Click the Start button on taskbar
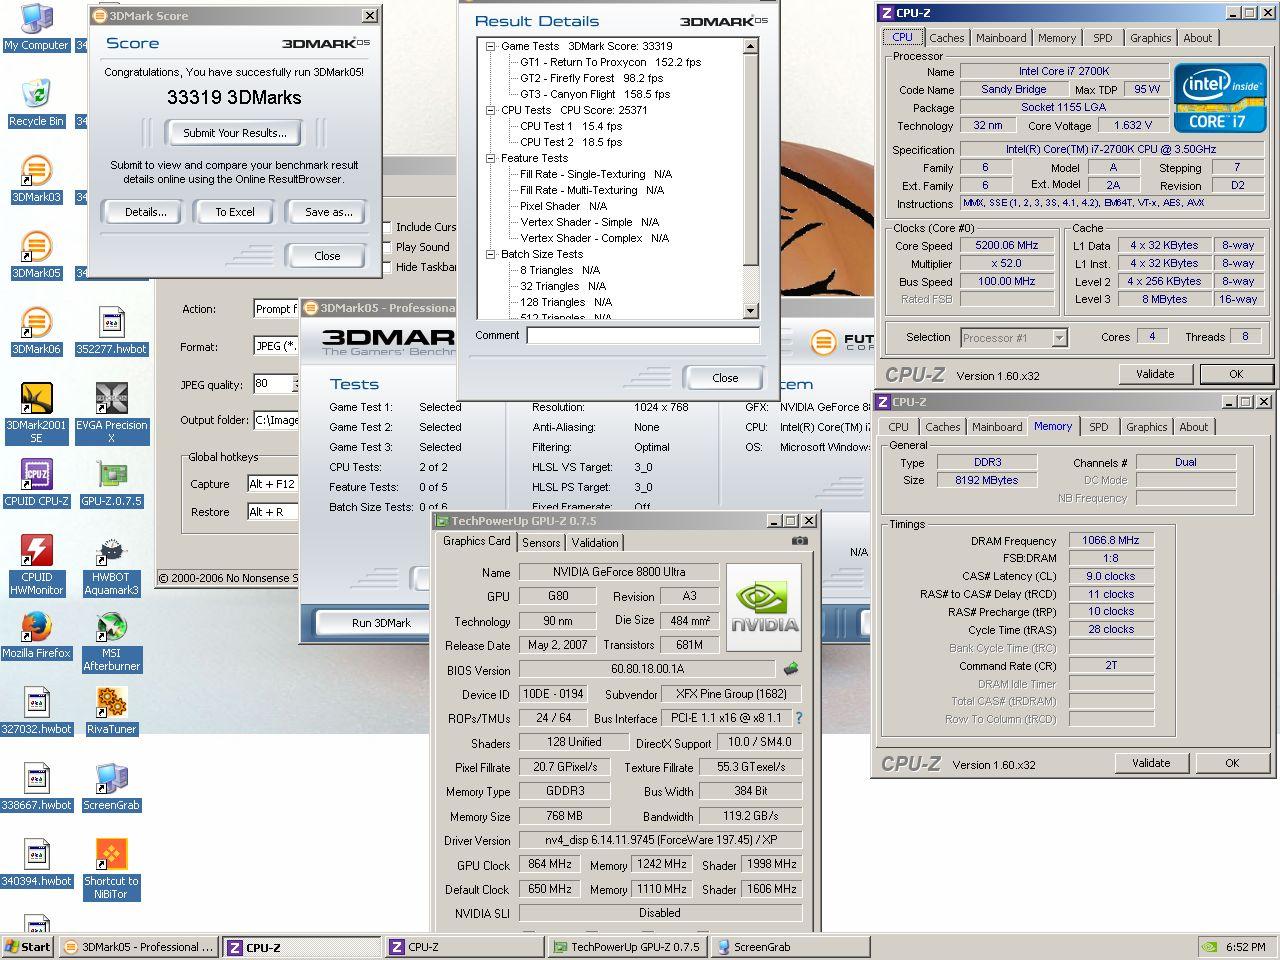 (x=28, y=947)
